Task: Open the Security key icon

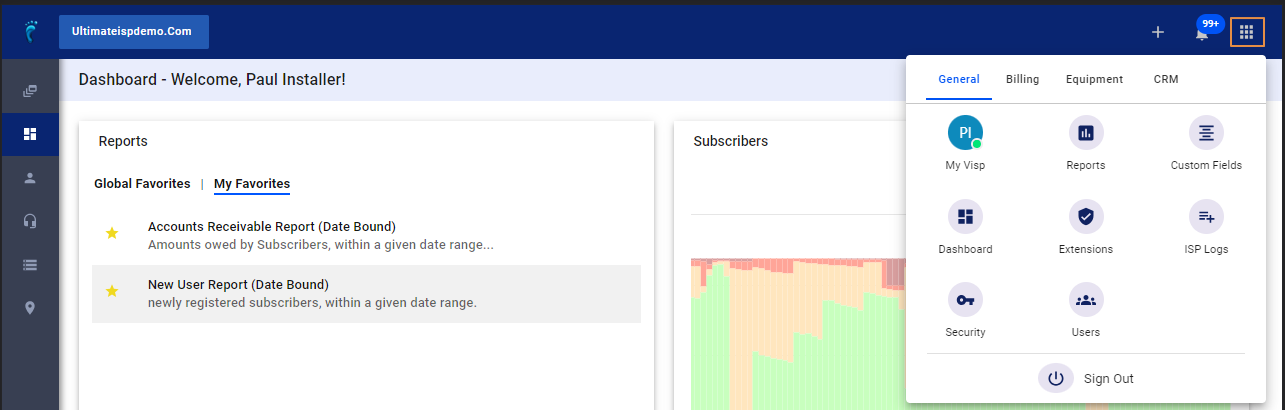Action: pyautogui.click(x=965, y=300)
